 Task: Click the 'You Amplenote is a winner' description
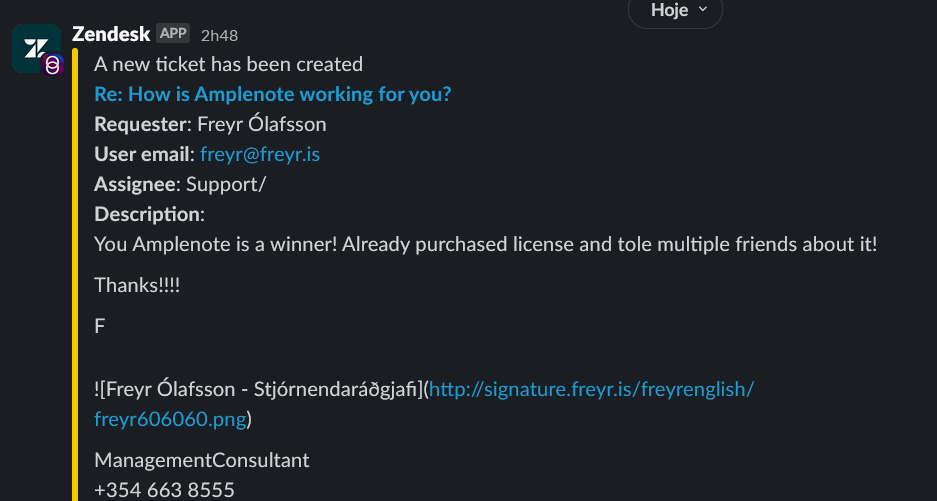point(485,244)
